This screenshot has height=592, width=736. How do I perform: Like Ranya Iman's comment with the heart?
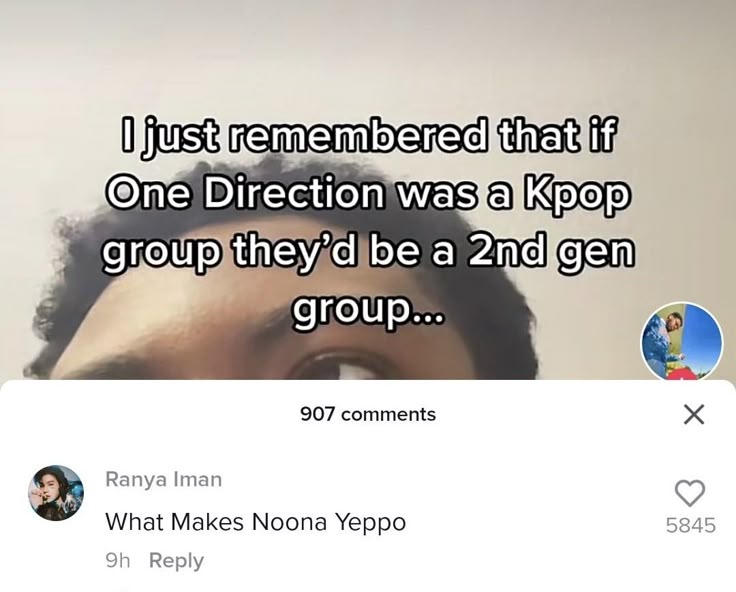[x=690, y=493]
